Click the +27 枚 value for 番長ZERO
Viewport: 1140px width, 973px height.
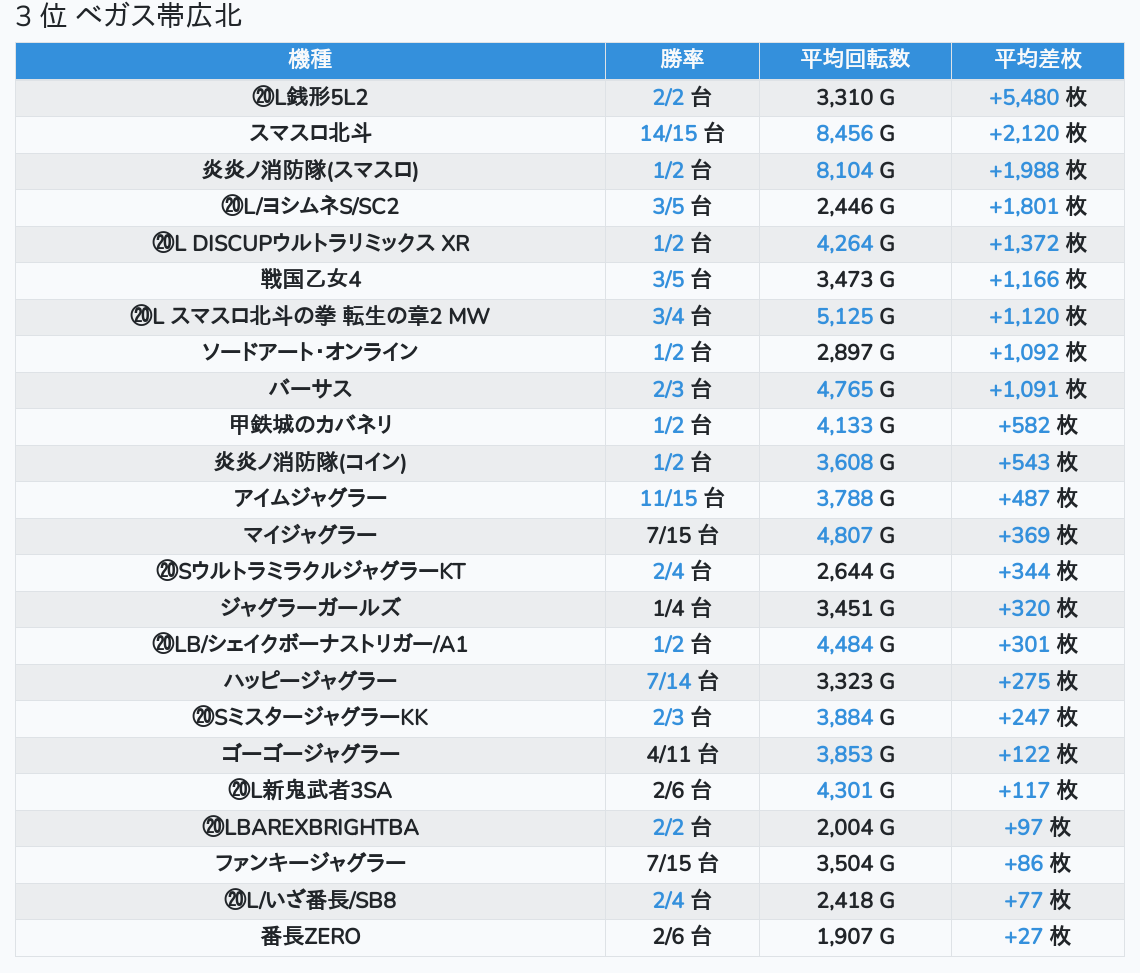pos(1037,937)
